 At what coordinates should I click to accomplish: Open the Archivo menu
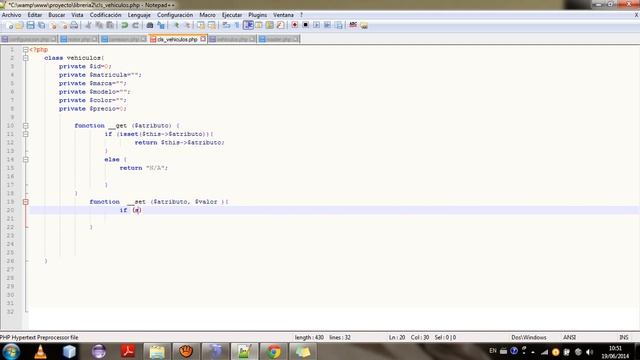(x=11, y=15)
